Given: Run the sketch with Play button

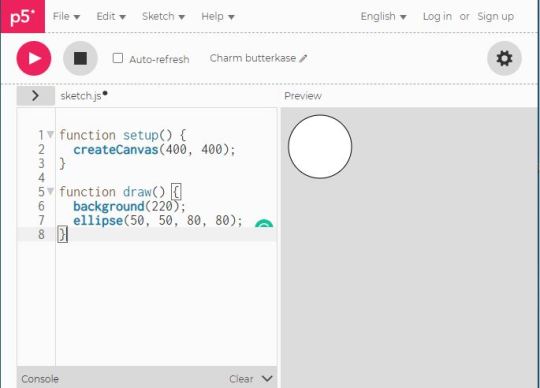Looking at the screenshot, I should click(34, 58).
